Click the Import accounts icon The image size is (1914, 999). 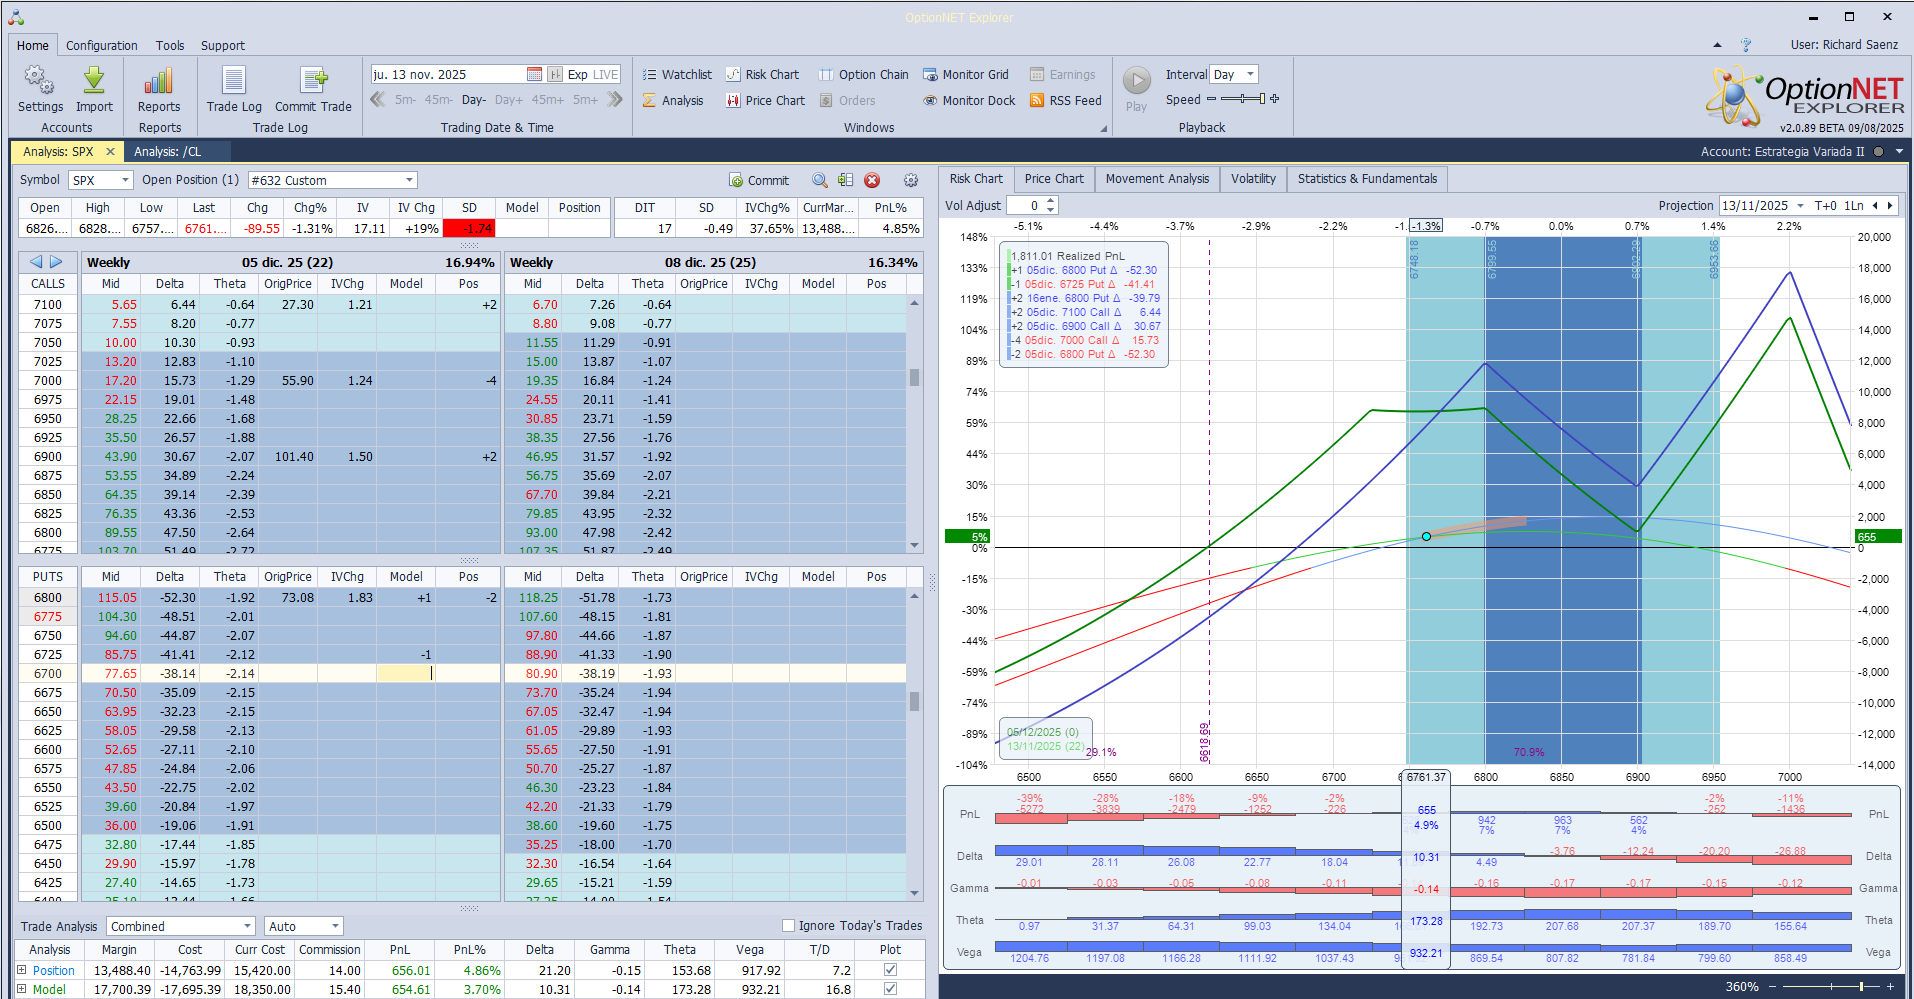click(x=94, y=81)
